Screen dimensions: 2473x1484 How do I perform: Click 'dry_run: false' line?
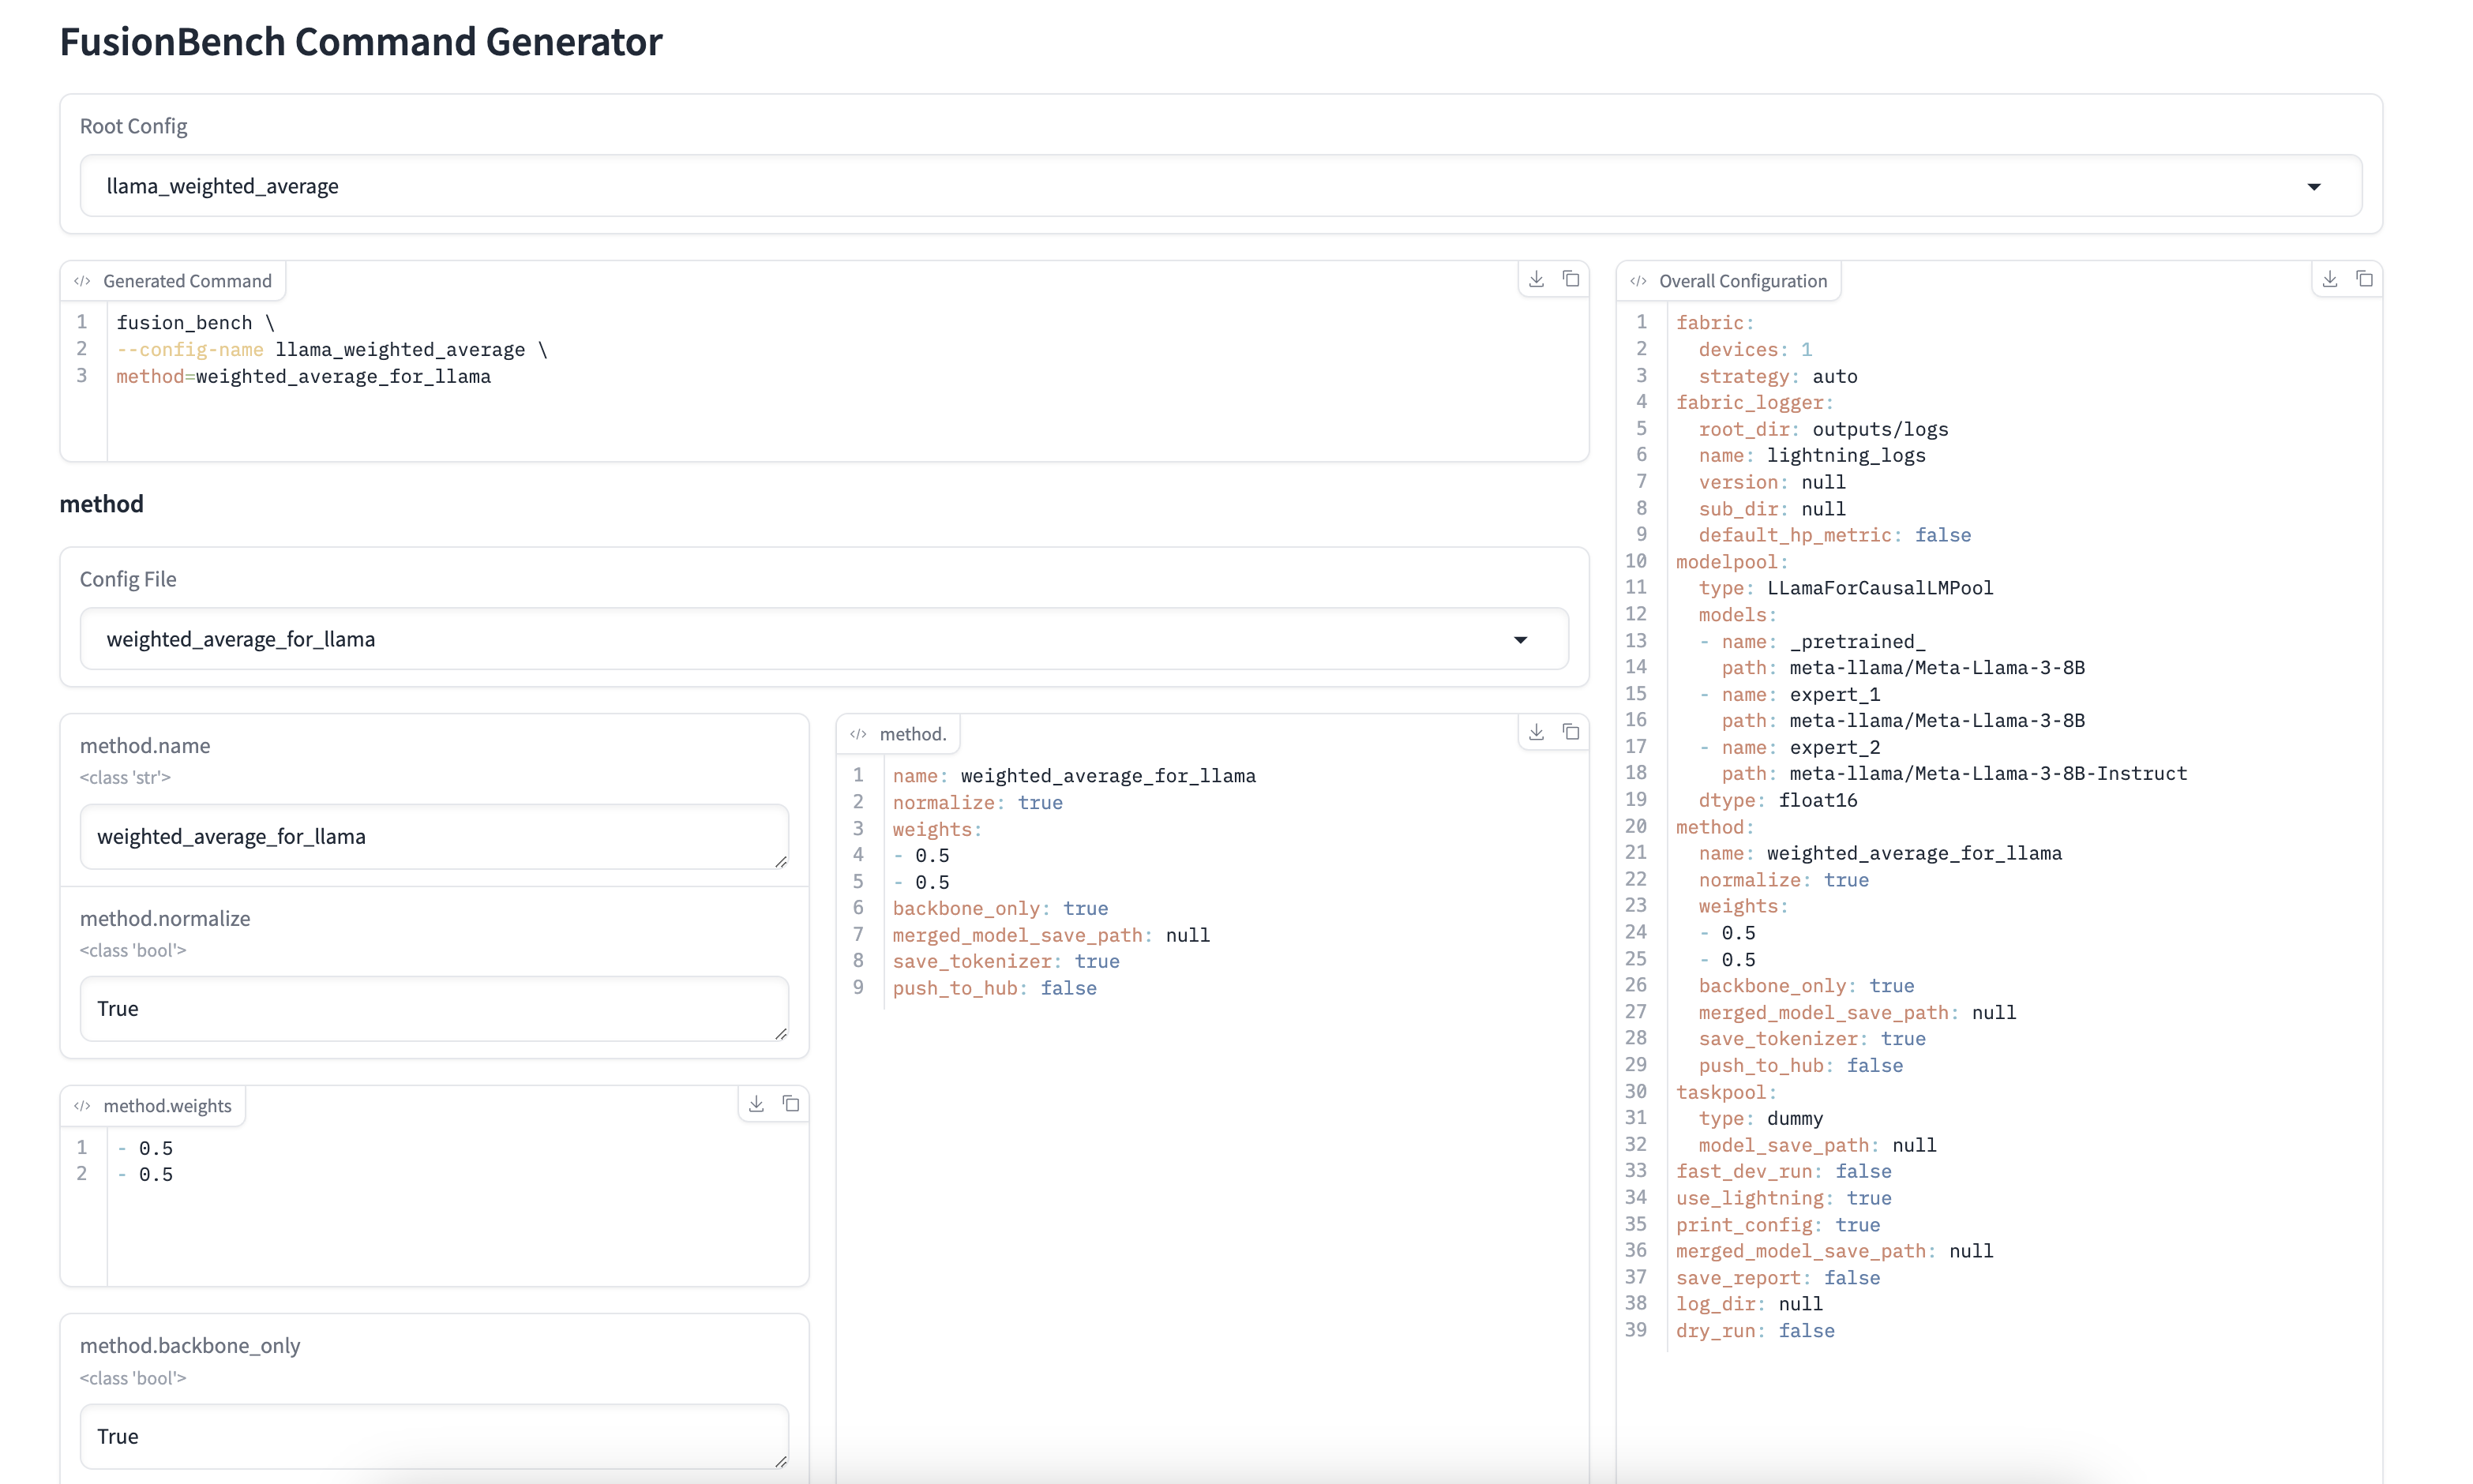pyautogui.click(x=1755, y=1331)
